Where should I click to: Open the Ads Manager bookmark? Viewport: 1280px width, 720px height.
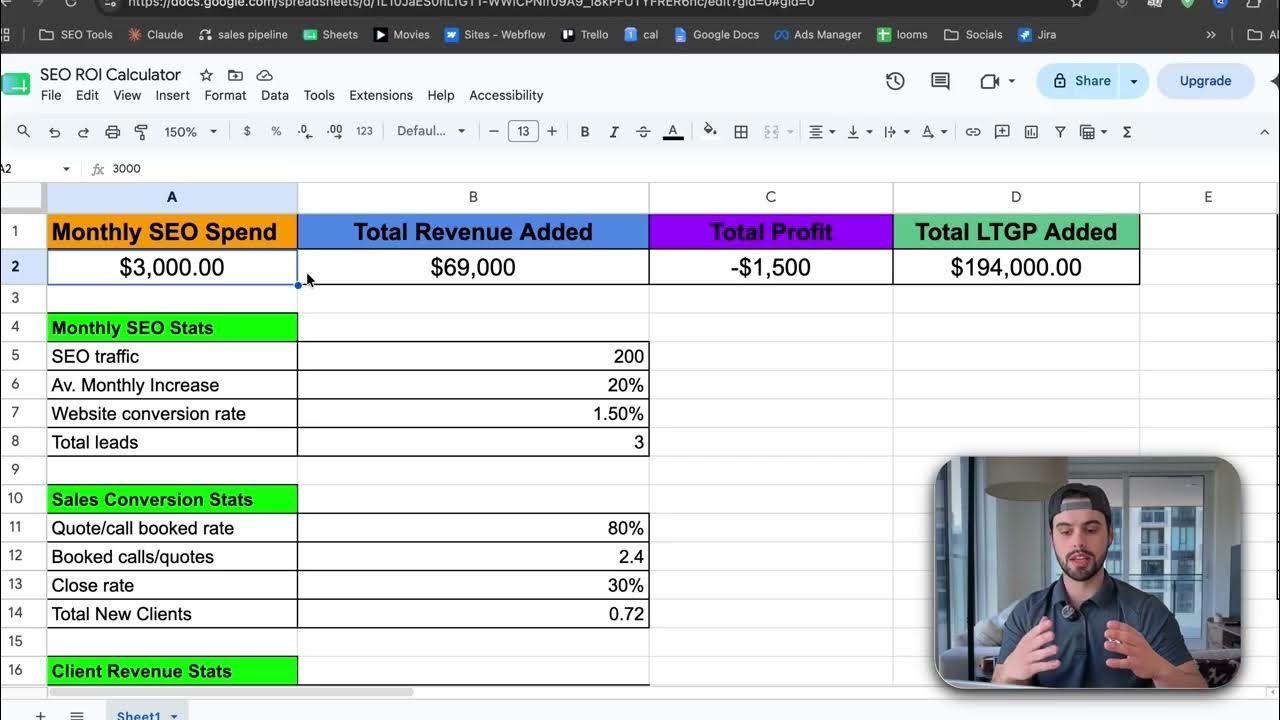[817, 34]
